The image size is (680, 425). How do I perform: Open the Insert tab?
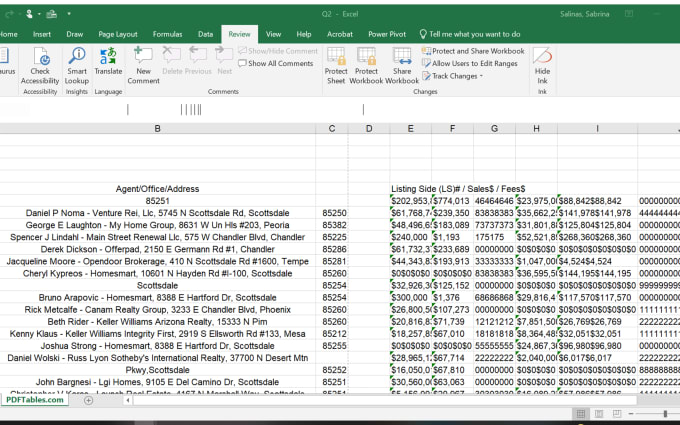(x=42, y=34)
